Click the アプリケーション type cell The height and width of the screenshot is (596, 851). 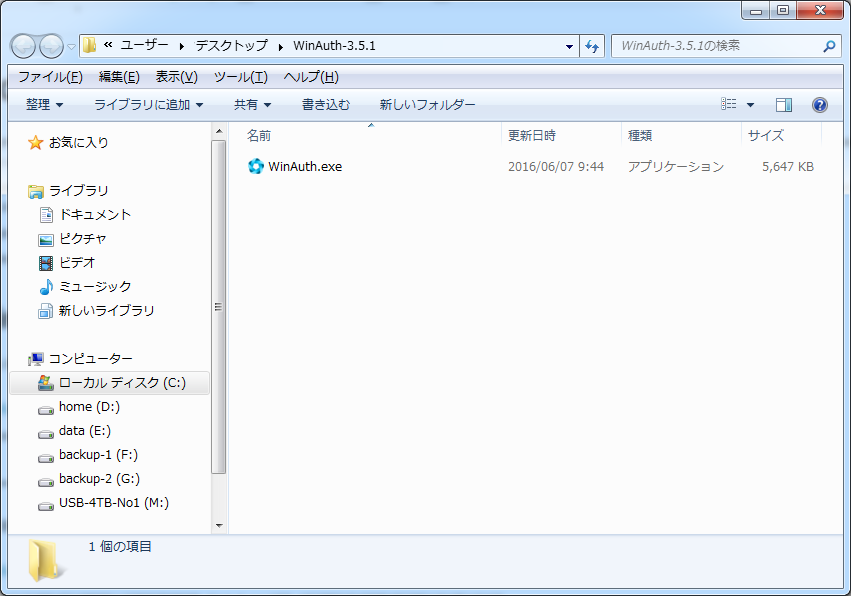click(676, 167)
